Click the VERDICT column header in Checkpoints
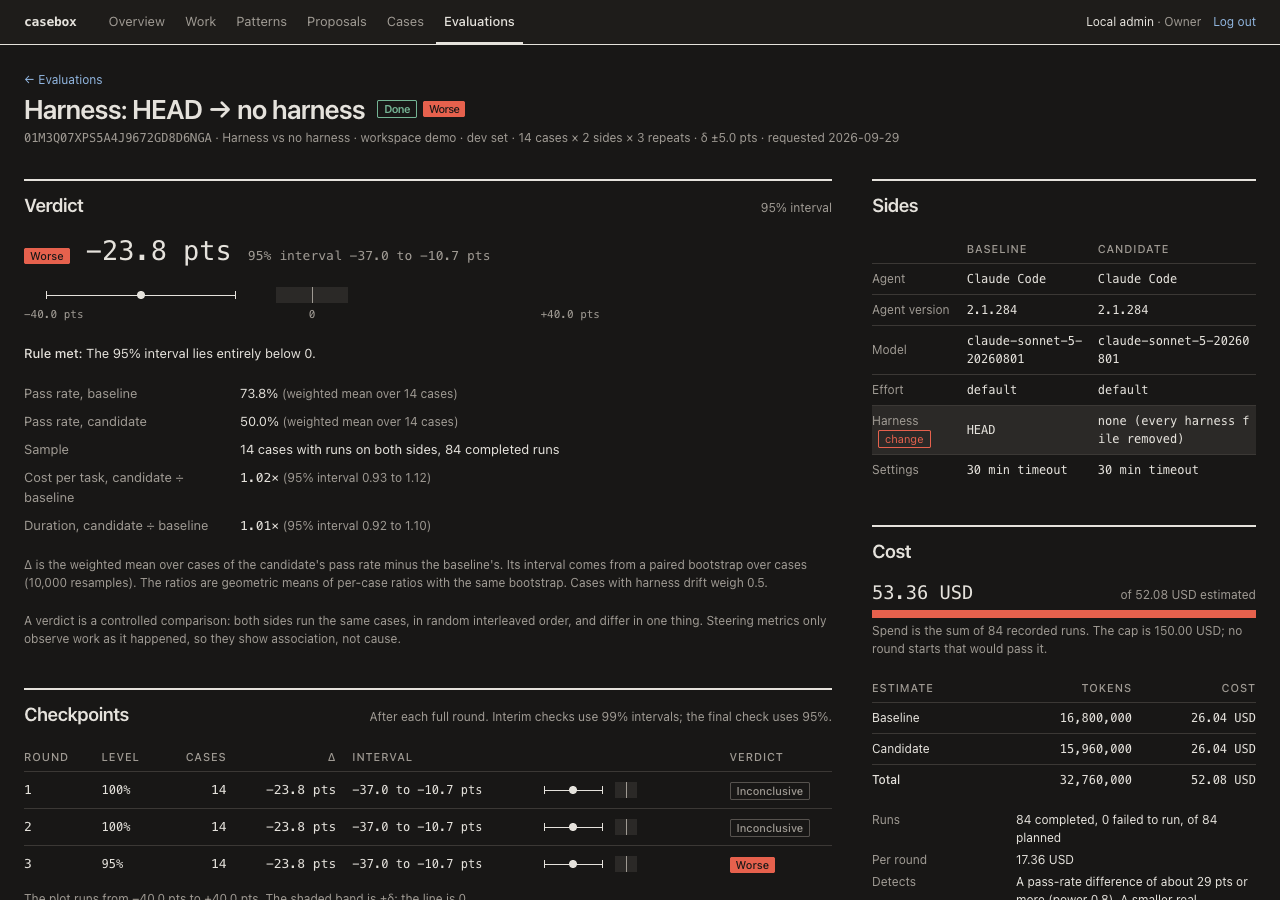The width and height of the screenshot is (1280, 900). [x=756, y=757]
